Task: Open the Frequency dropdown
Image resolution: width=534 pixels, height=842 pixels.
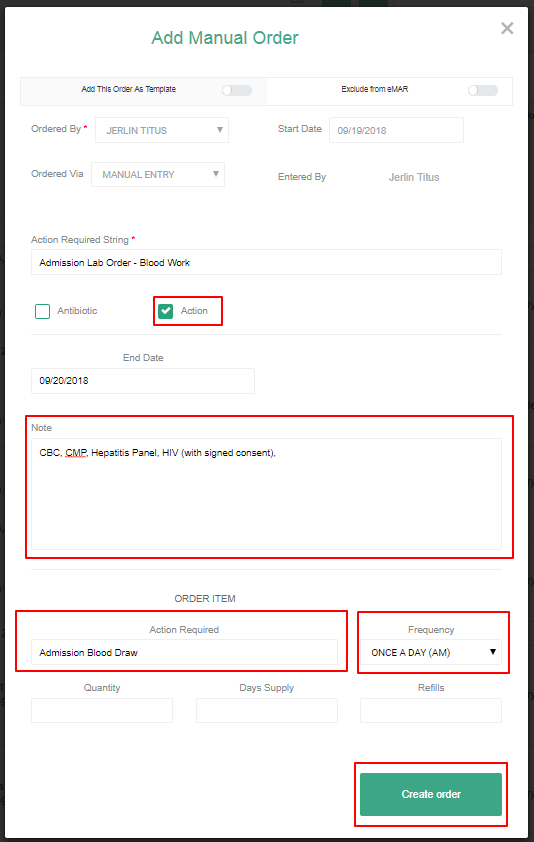Action: click(x=431, y=652)
